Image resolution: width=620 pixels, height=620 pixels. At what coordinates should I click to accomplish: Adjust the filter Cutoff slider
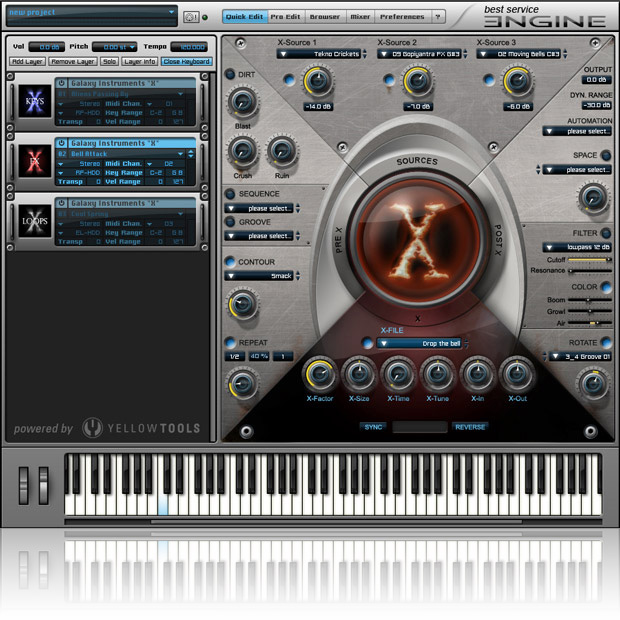pos(589,260)
